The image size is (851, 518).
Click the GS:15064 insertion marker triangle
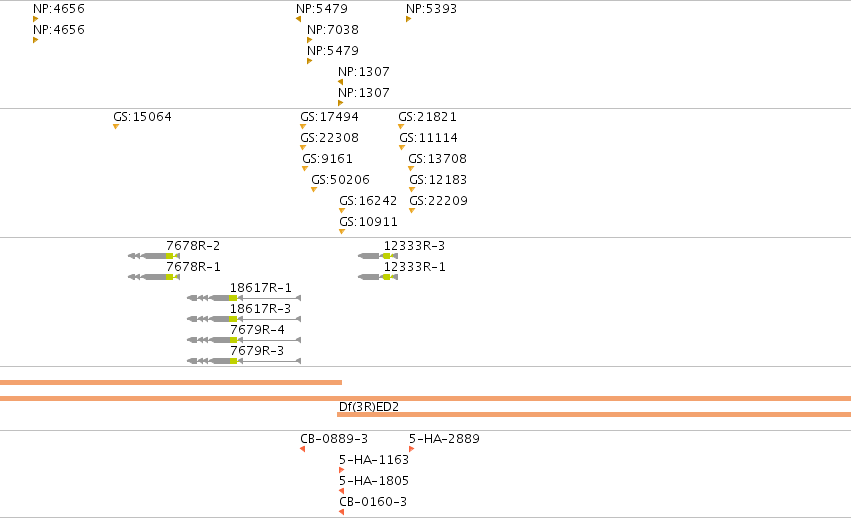click(116, 127)
